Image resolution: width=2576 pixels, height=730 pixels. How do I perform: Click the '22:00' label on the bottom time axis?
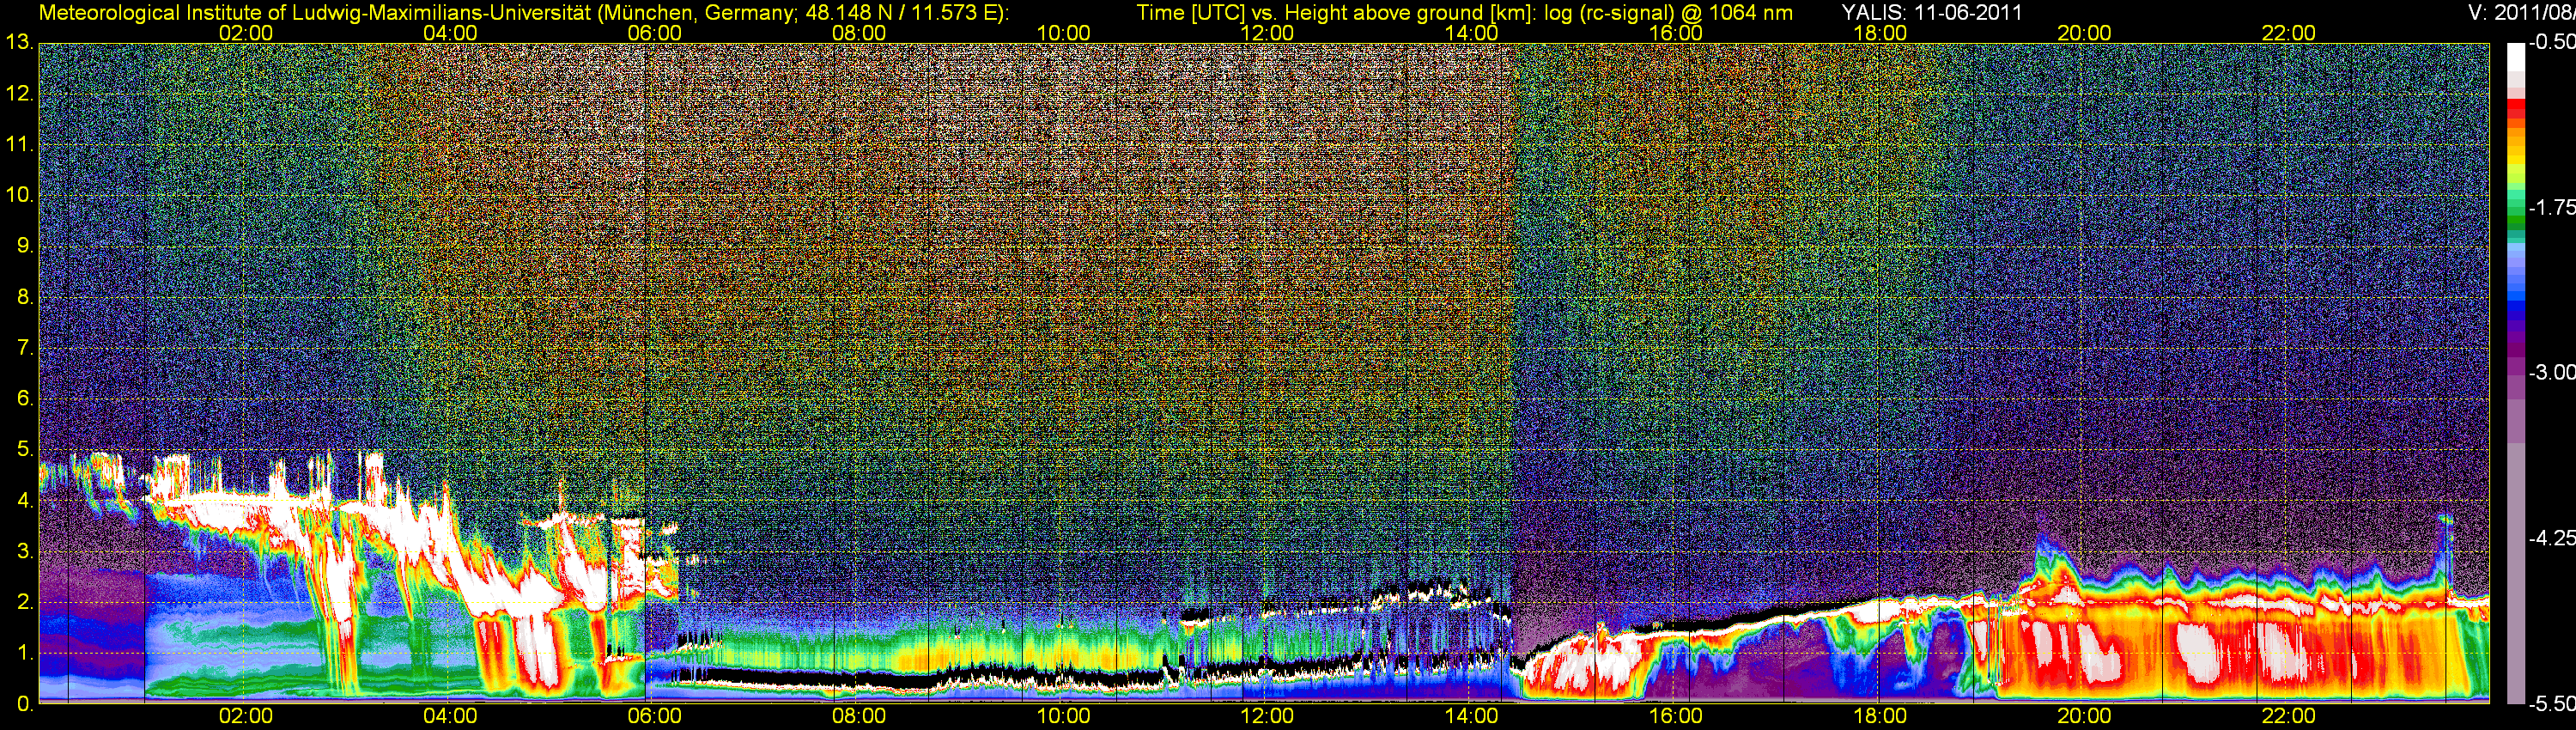pyautogui.click(x=2289, y=716)
